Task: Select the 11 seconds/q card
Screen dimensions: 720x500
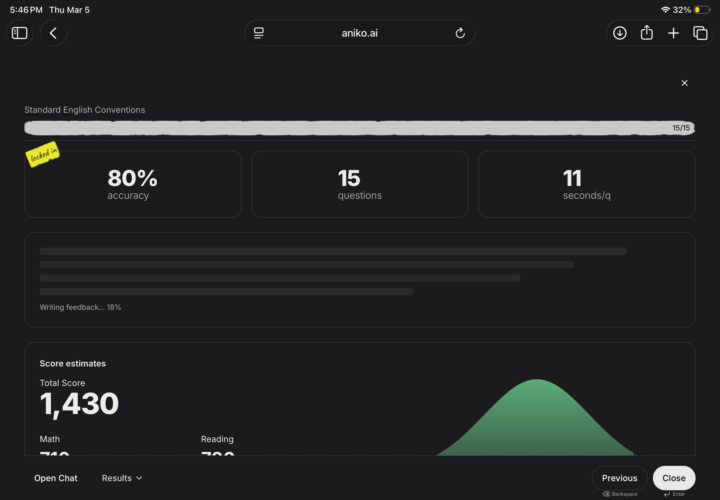Action: click(586, 184)
